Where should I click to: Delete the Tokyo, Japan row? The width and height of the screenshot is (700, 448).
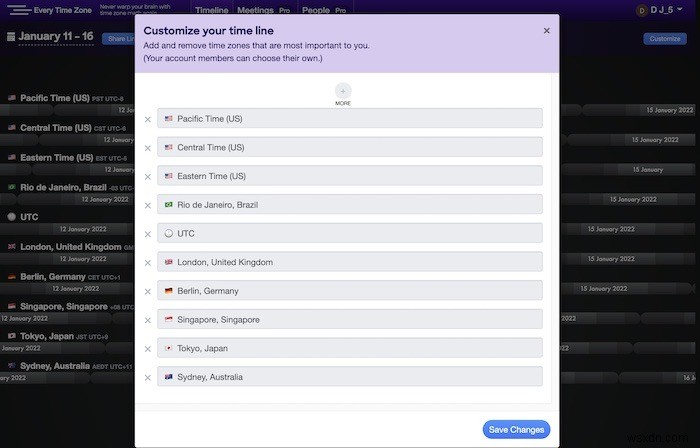148,348
